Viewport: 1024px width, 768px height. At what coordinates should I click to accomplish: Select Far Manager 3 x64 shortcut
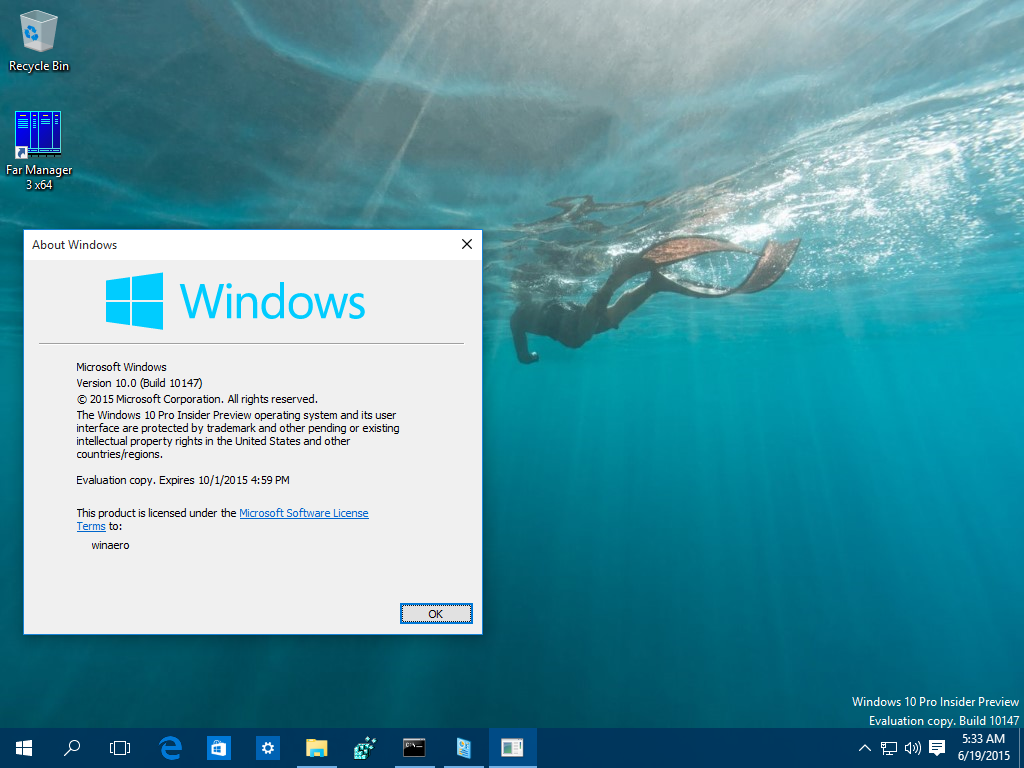click(39, 151)
